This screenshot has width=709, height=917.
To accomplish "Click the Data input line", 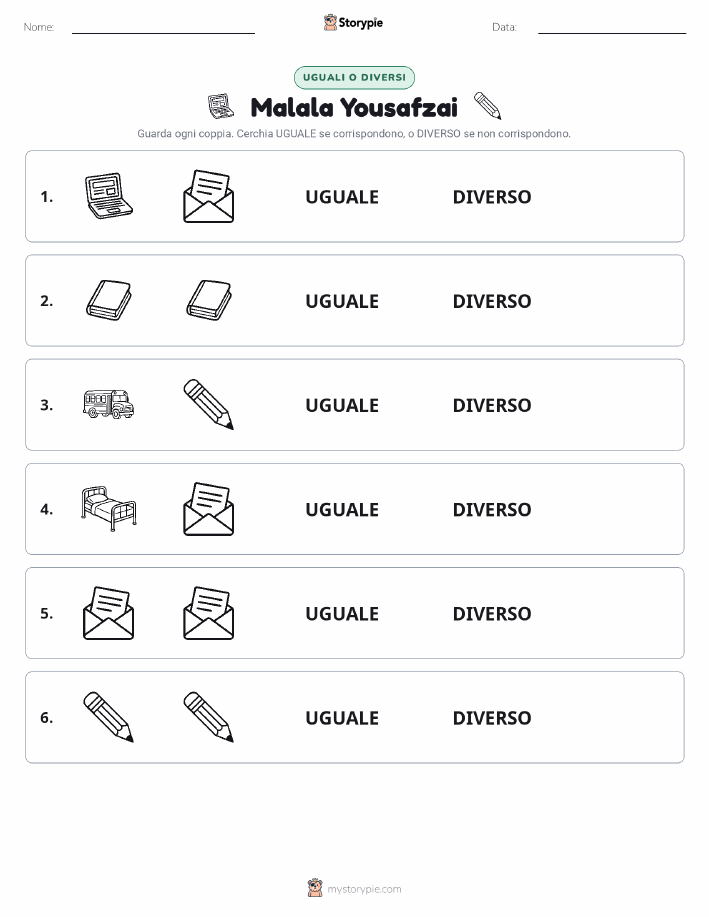I will click(x=612, y=28).
